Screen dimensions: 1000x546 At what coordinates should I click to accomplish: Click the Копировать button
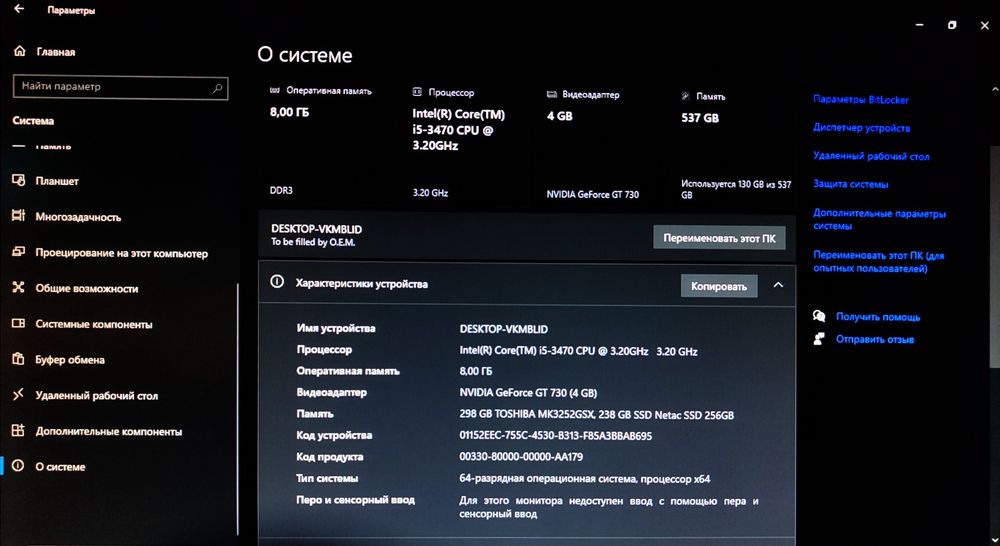point(719,286)
